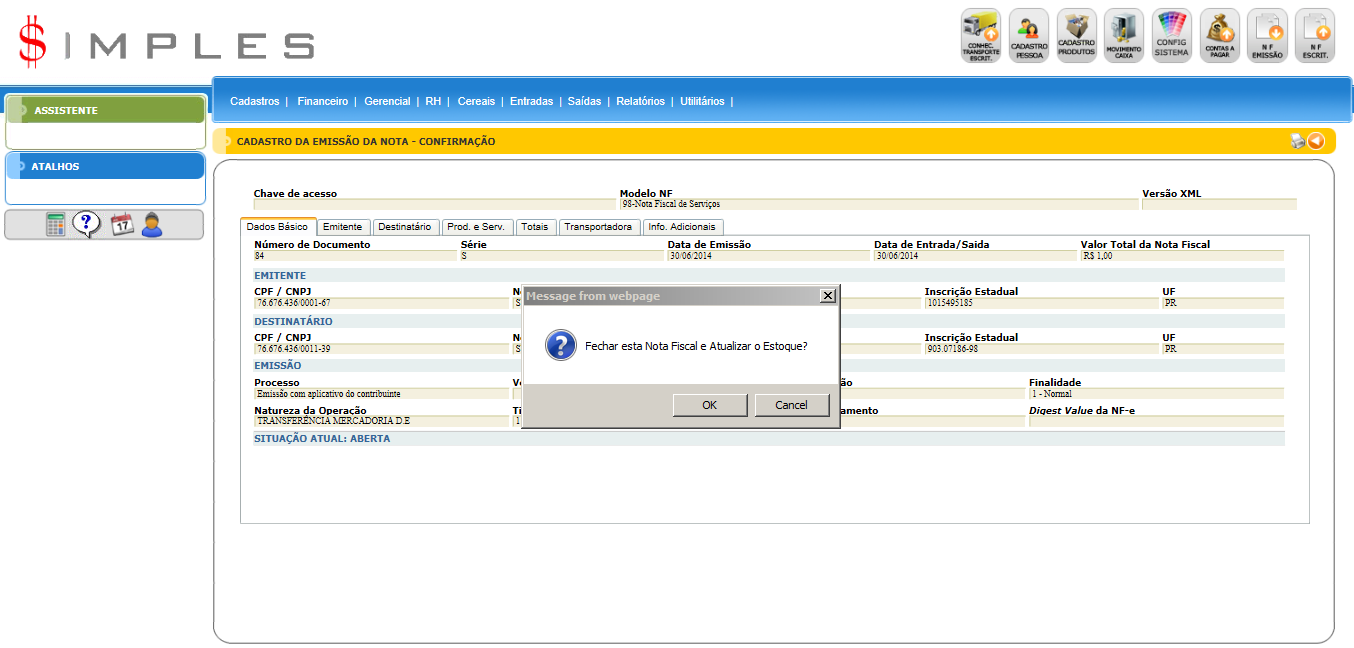Open the Movimento Caixa safe icon
This screenshot has height=648, width=1354.
point(1124,36)
